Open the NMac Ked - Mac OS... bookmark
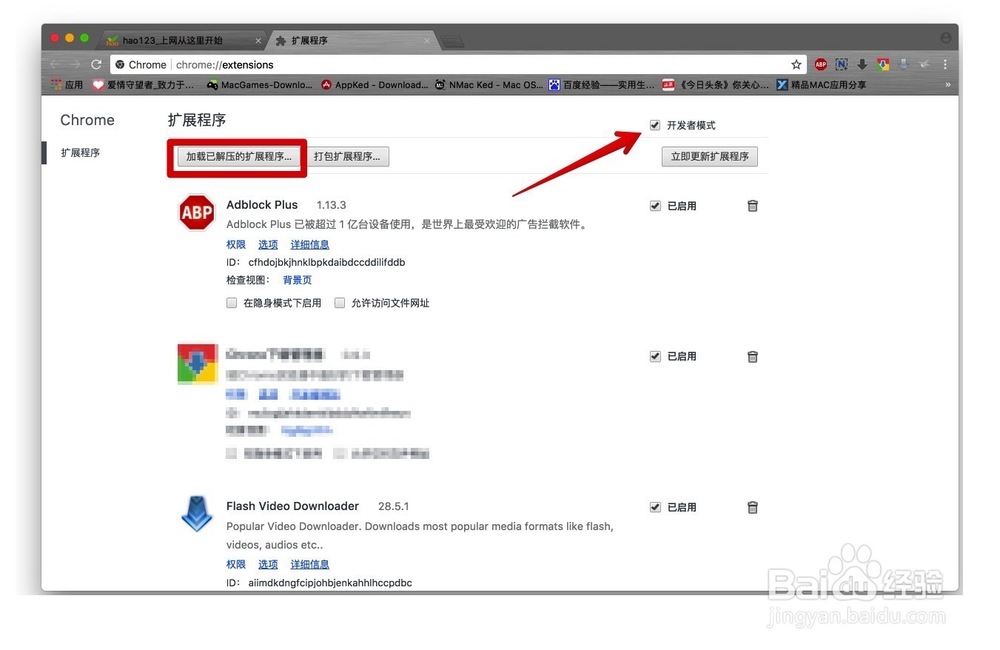Image resolution: width=1000 pixels, height=650 pixels. [x=489, y=85]
